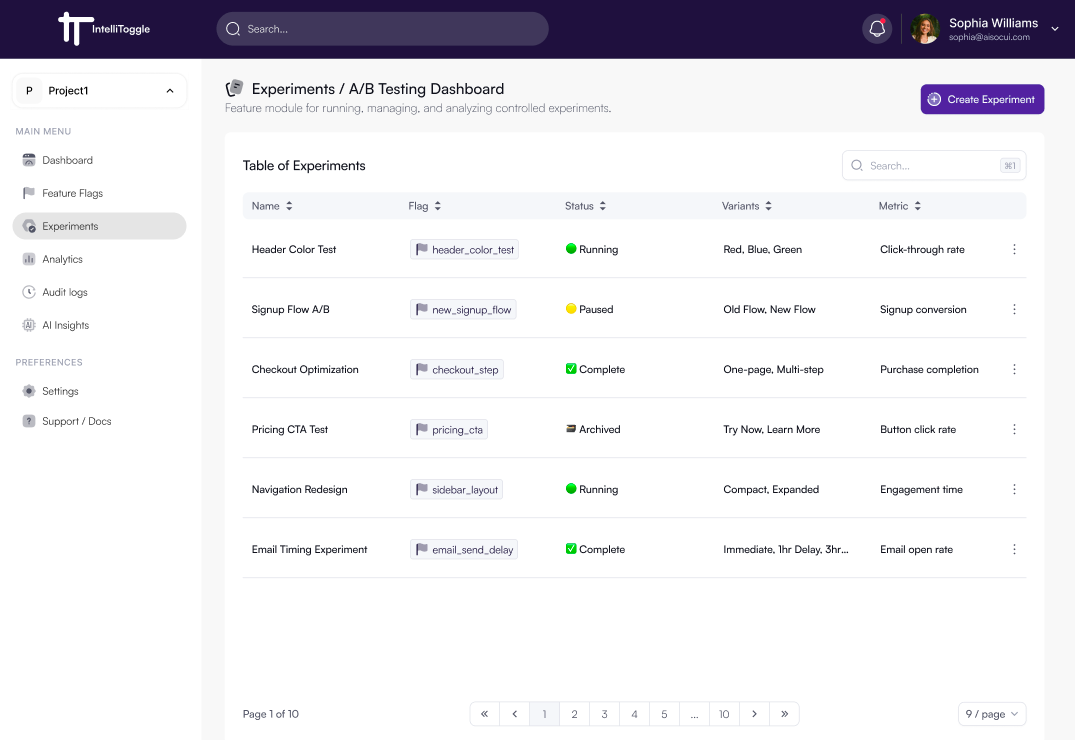
Task: Click the Create Experiment button
Action: point(982,99)
